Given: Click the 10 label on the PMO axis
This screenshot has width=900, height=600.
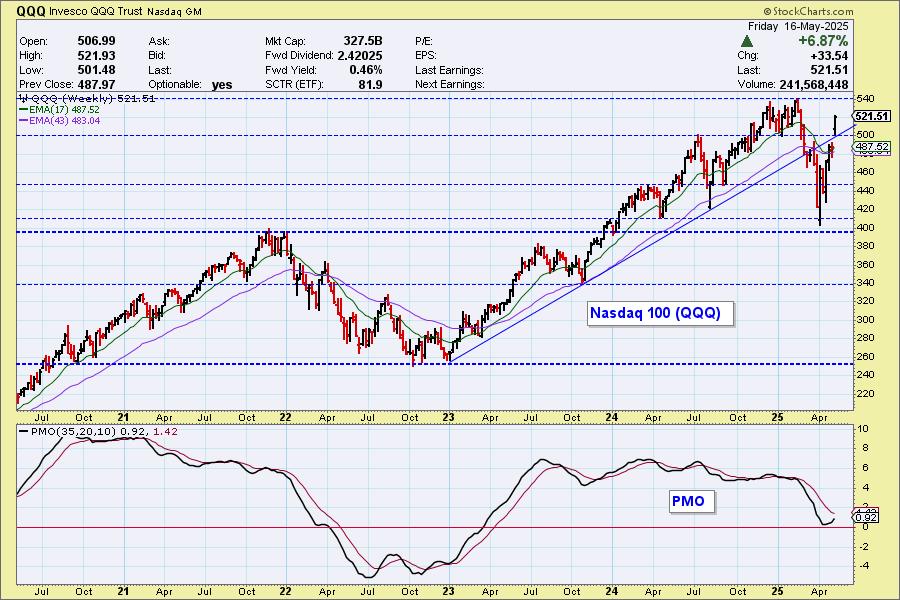Looking at the screenshot, I should [863, 429].
